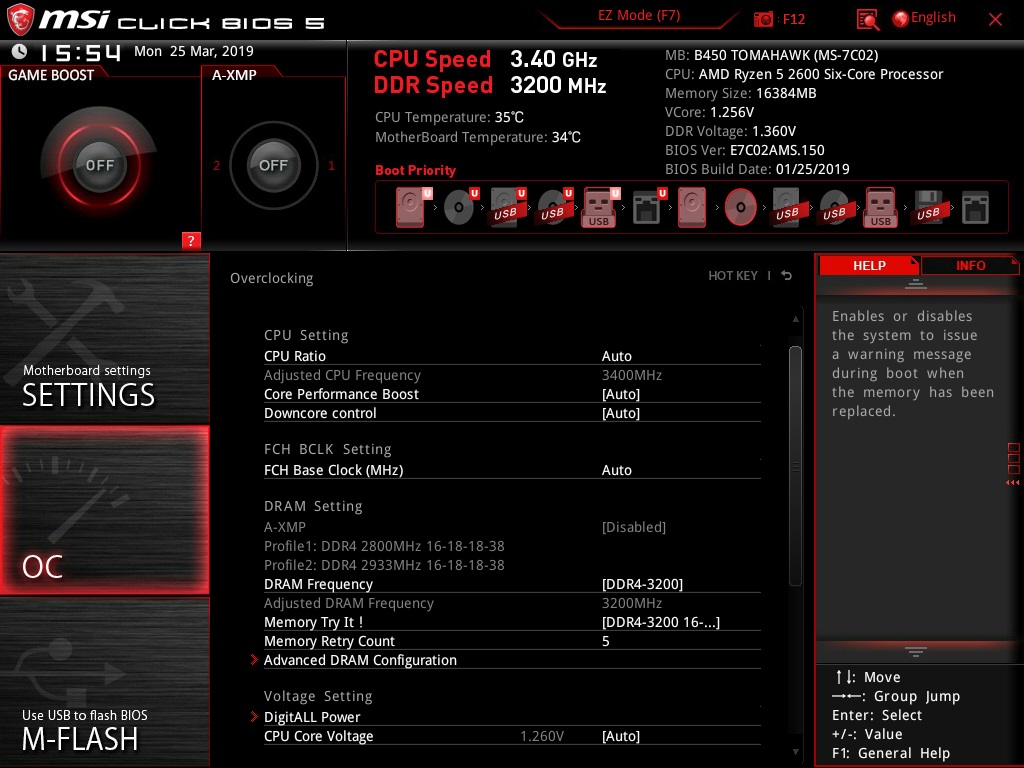Click the HOT KEY label
This screenshot has height=768, width=1024.
coord(733,276)
